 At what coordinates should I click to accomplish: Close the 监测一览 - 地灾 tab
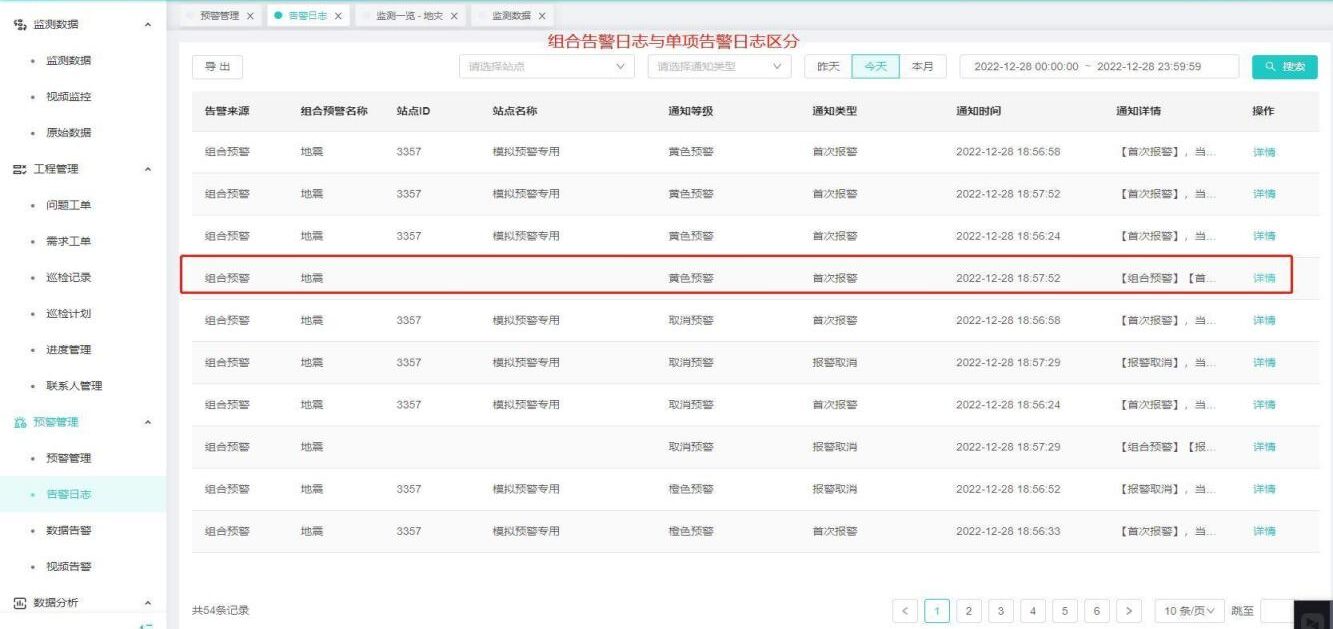454,16
